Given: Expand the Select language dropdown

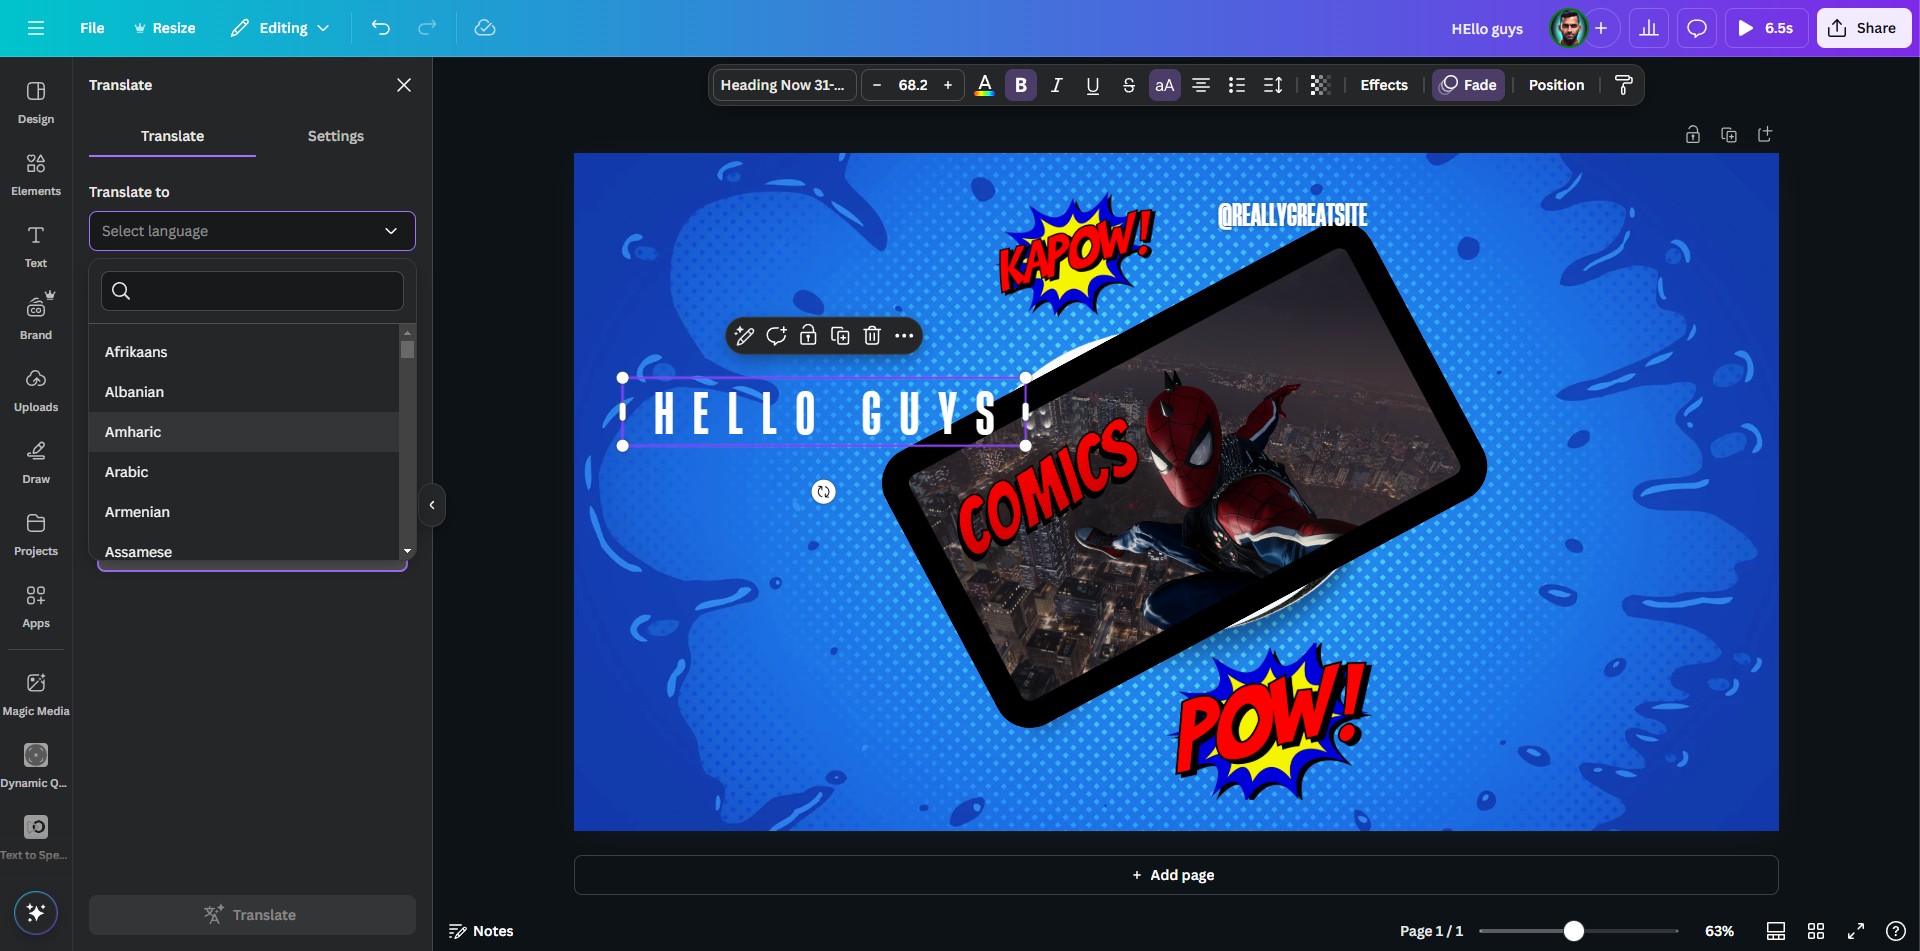Looking at the screenshot, I should (x=252, y=231).
